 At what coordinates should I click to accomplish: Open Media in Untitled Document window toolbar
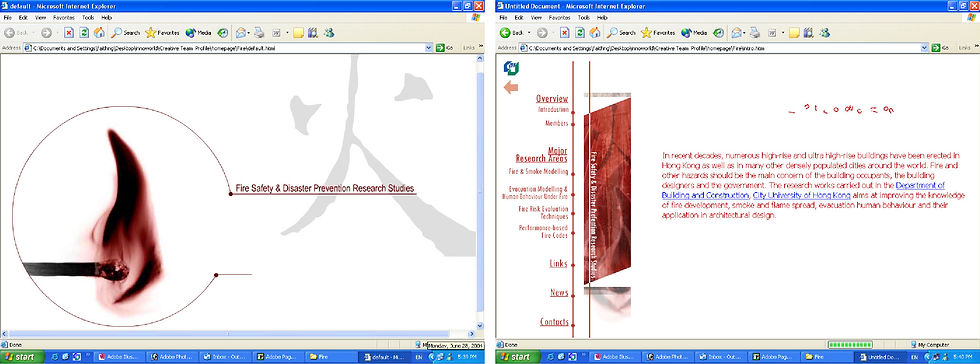point(694,33)
